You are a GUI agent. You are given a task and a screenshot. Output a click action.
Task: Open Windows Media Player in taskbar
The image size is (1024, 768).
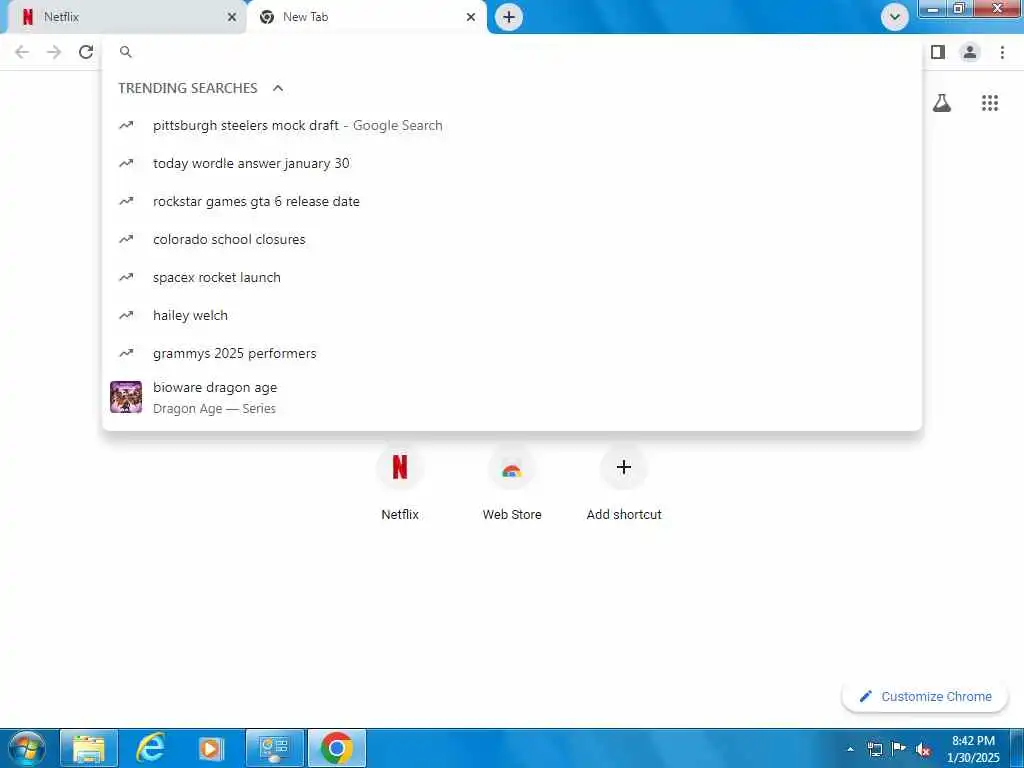212,748
